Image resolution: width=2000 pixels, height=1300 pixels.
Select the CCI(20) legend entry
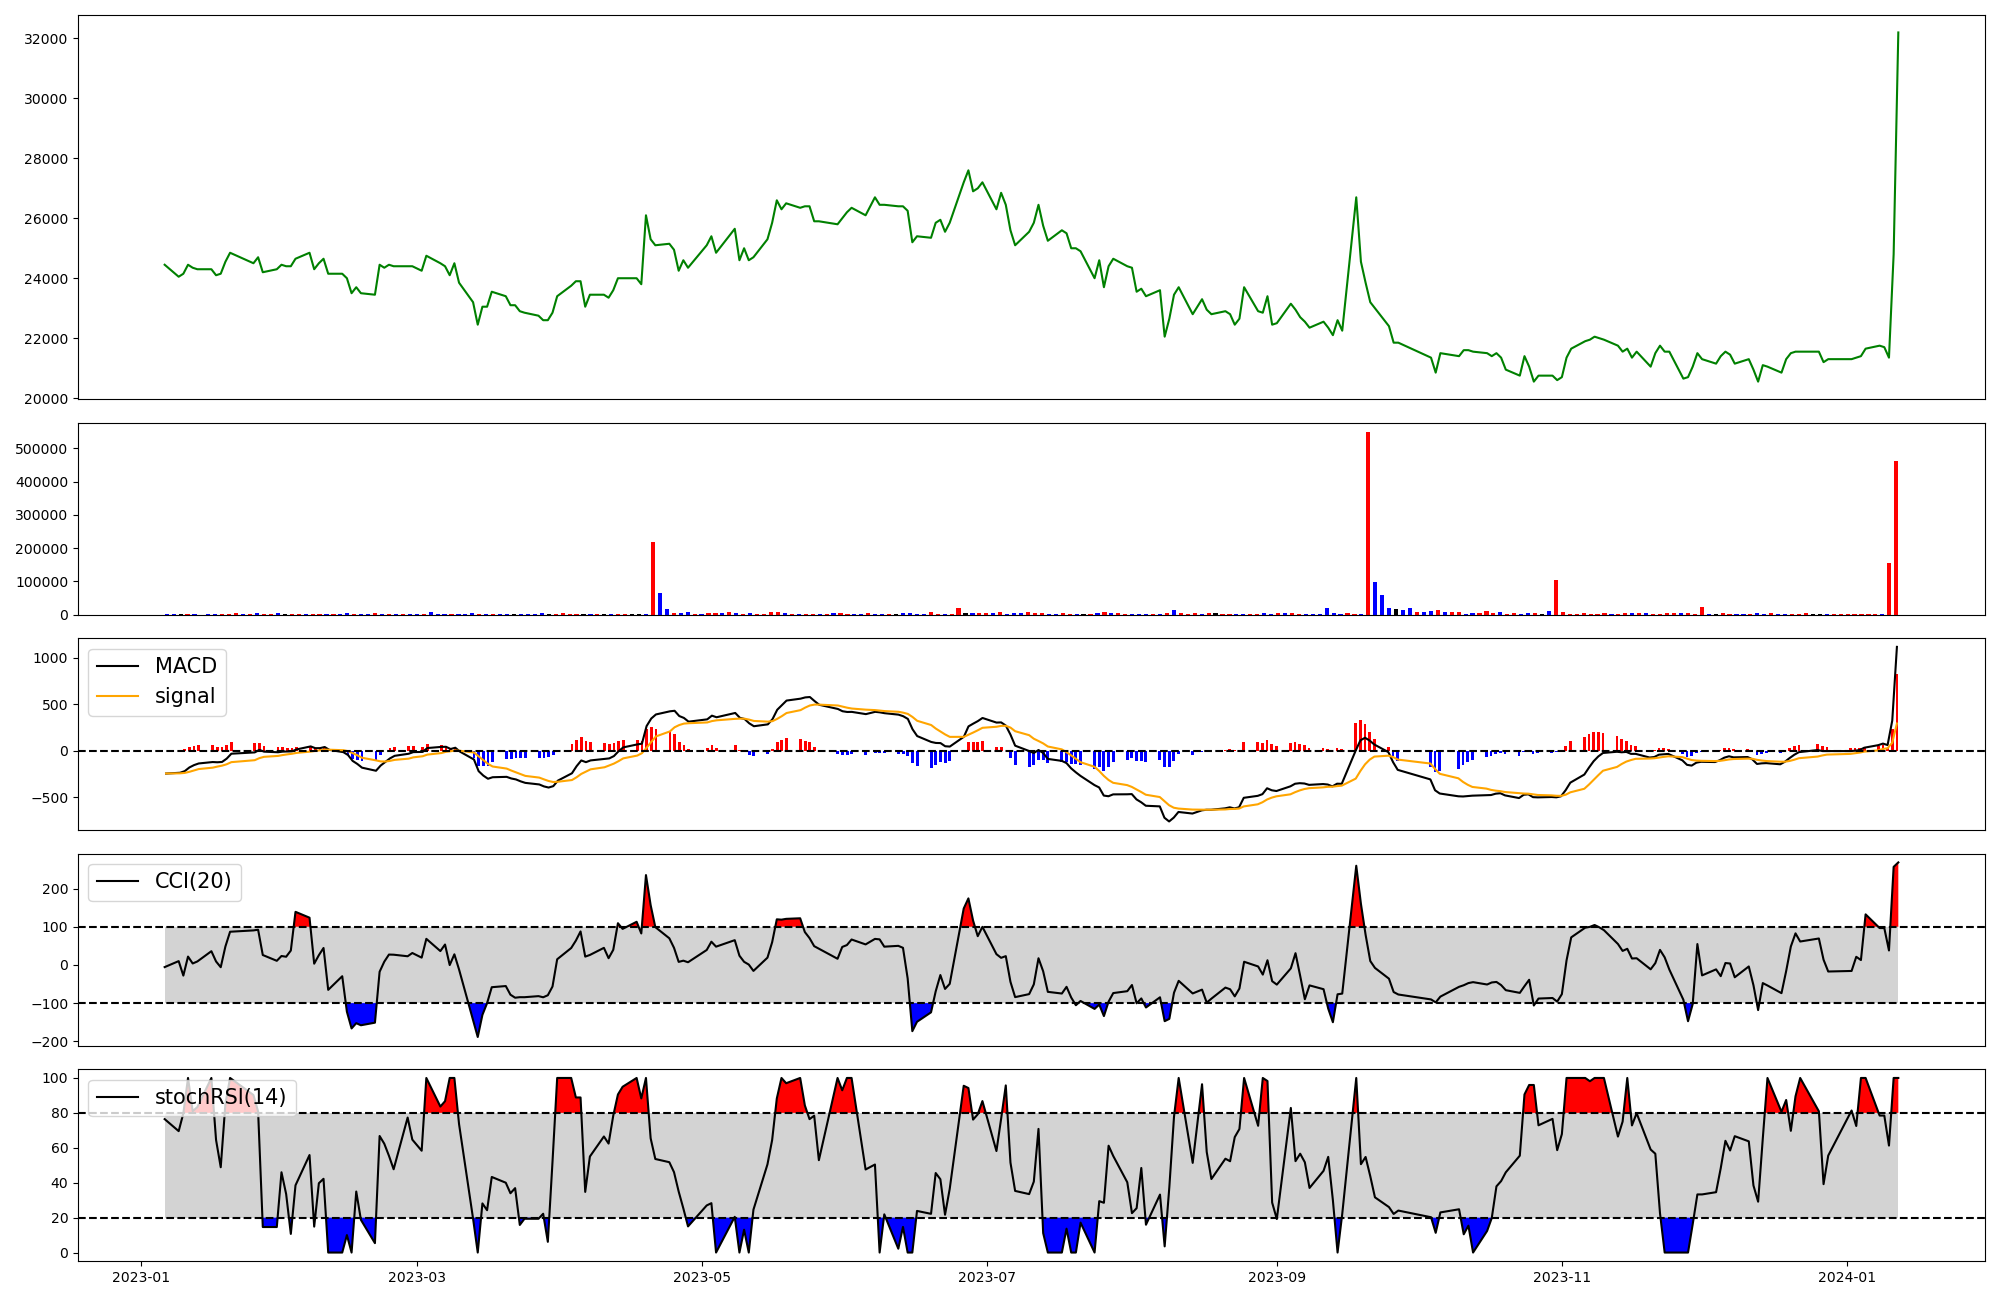tap(192, 881)
